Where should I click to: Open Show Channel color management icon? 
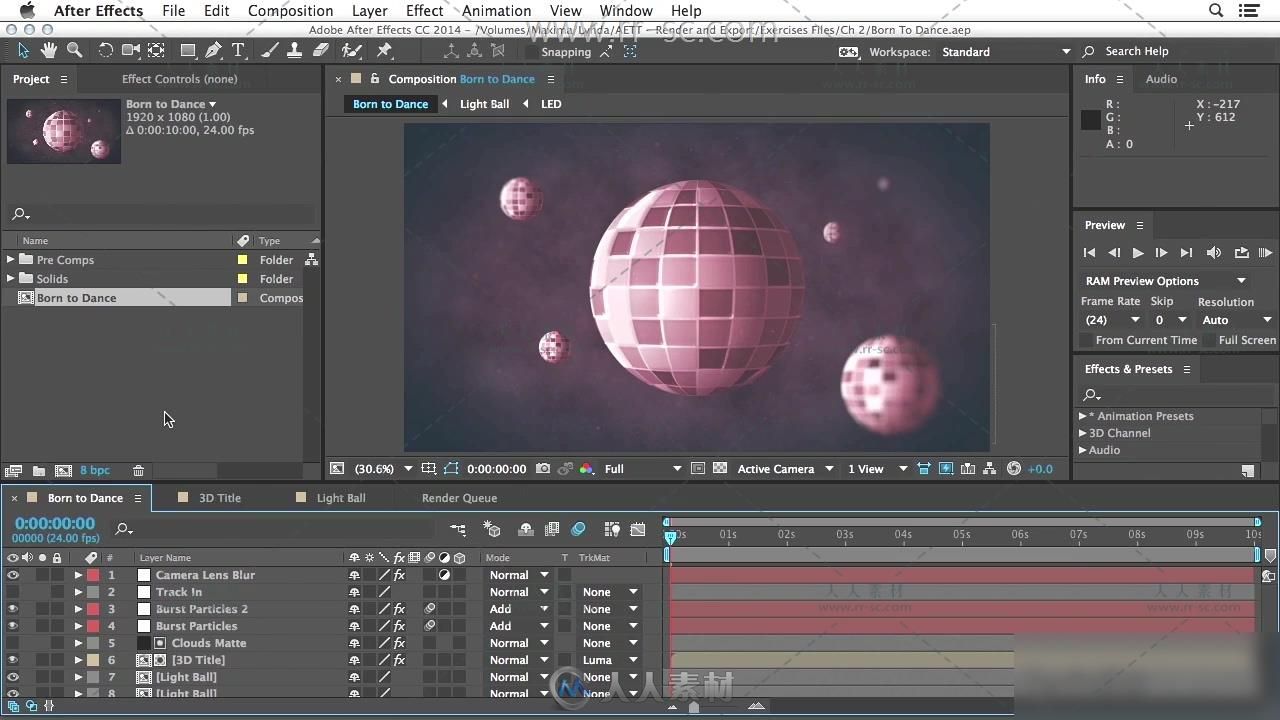(x=586, y=468)
